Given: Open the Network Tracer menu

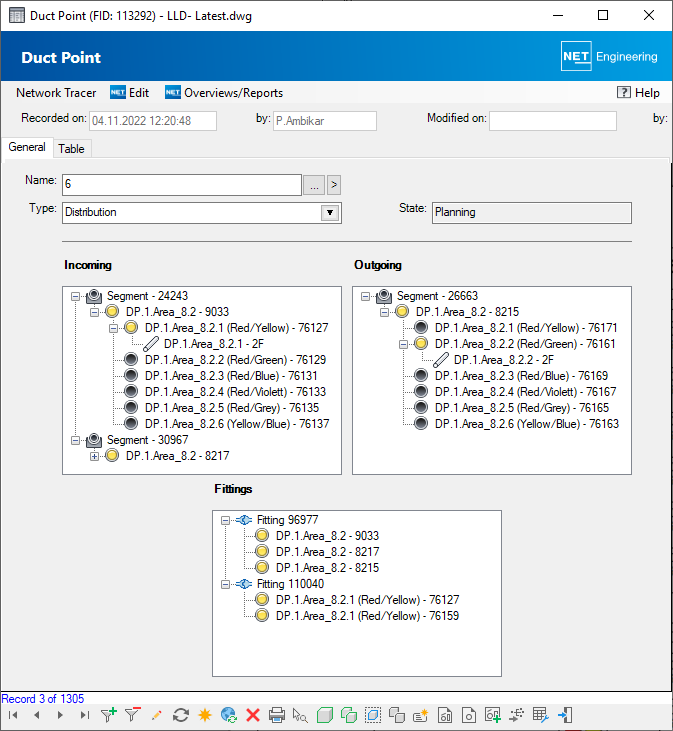Looking at the screenshot, I should 56,93.
